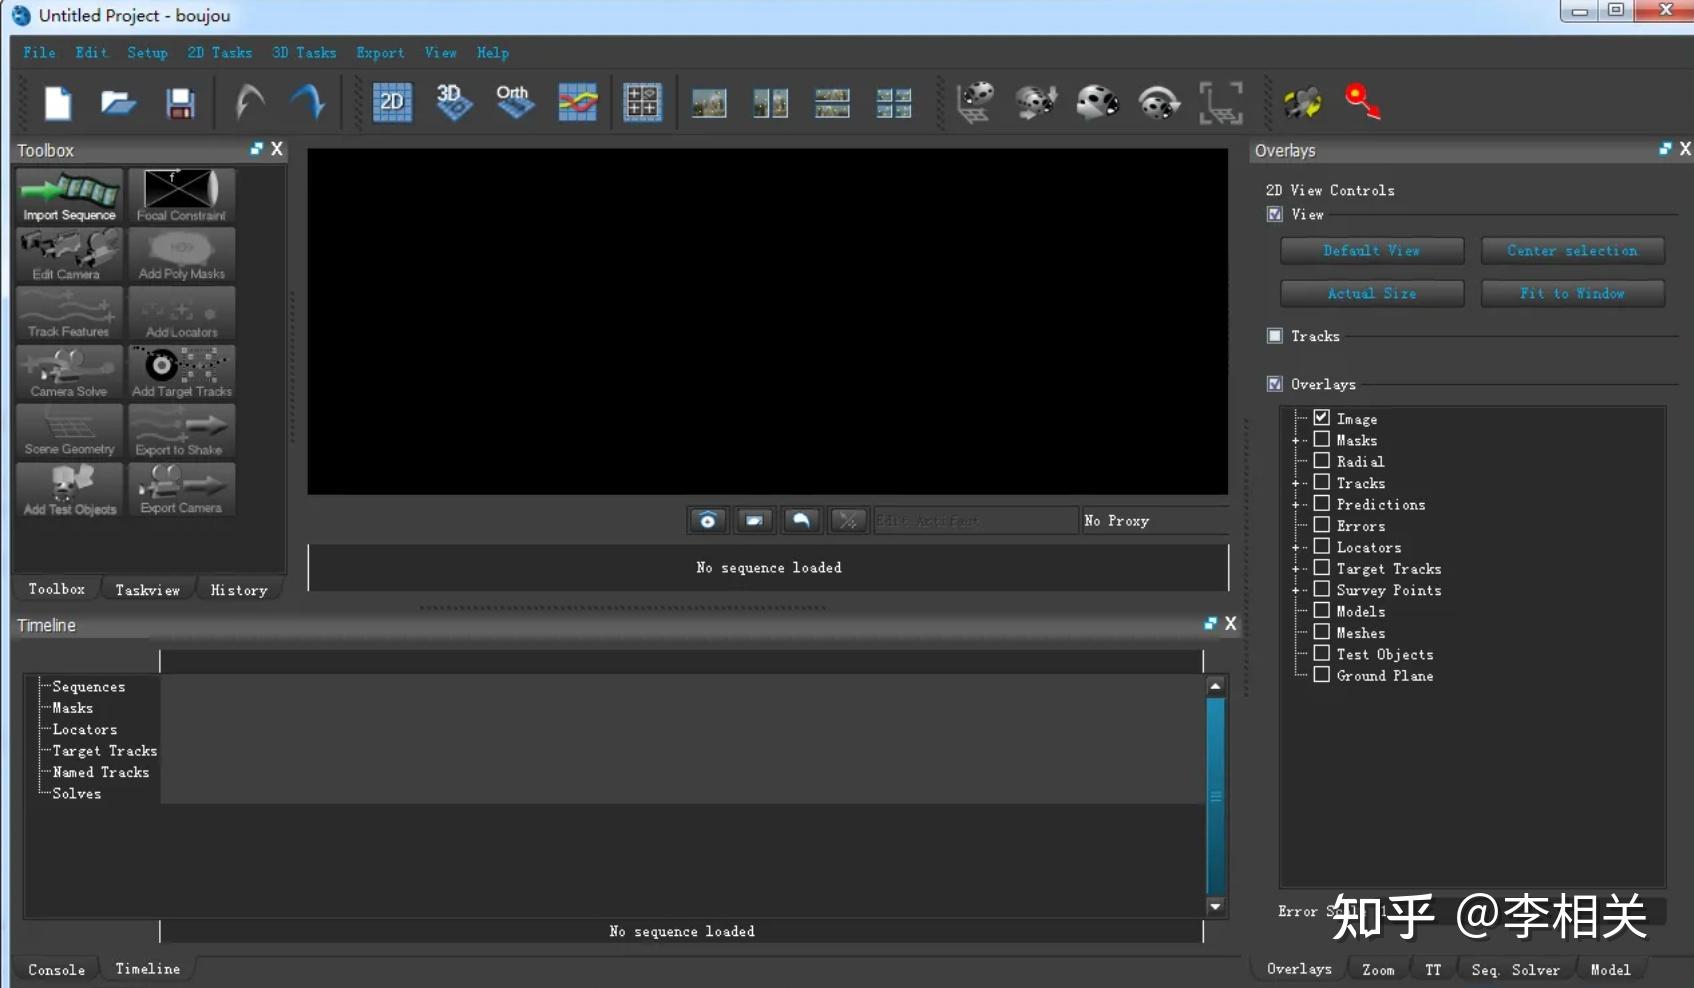Create a new project with blank page icon
The height and width of the screenshot is (988, 1694).
[58, 103]
